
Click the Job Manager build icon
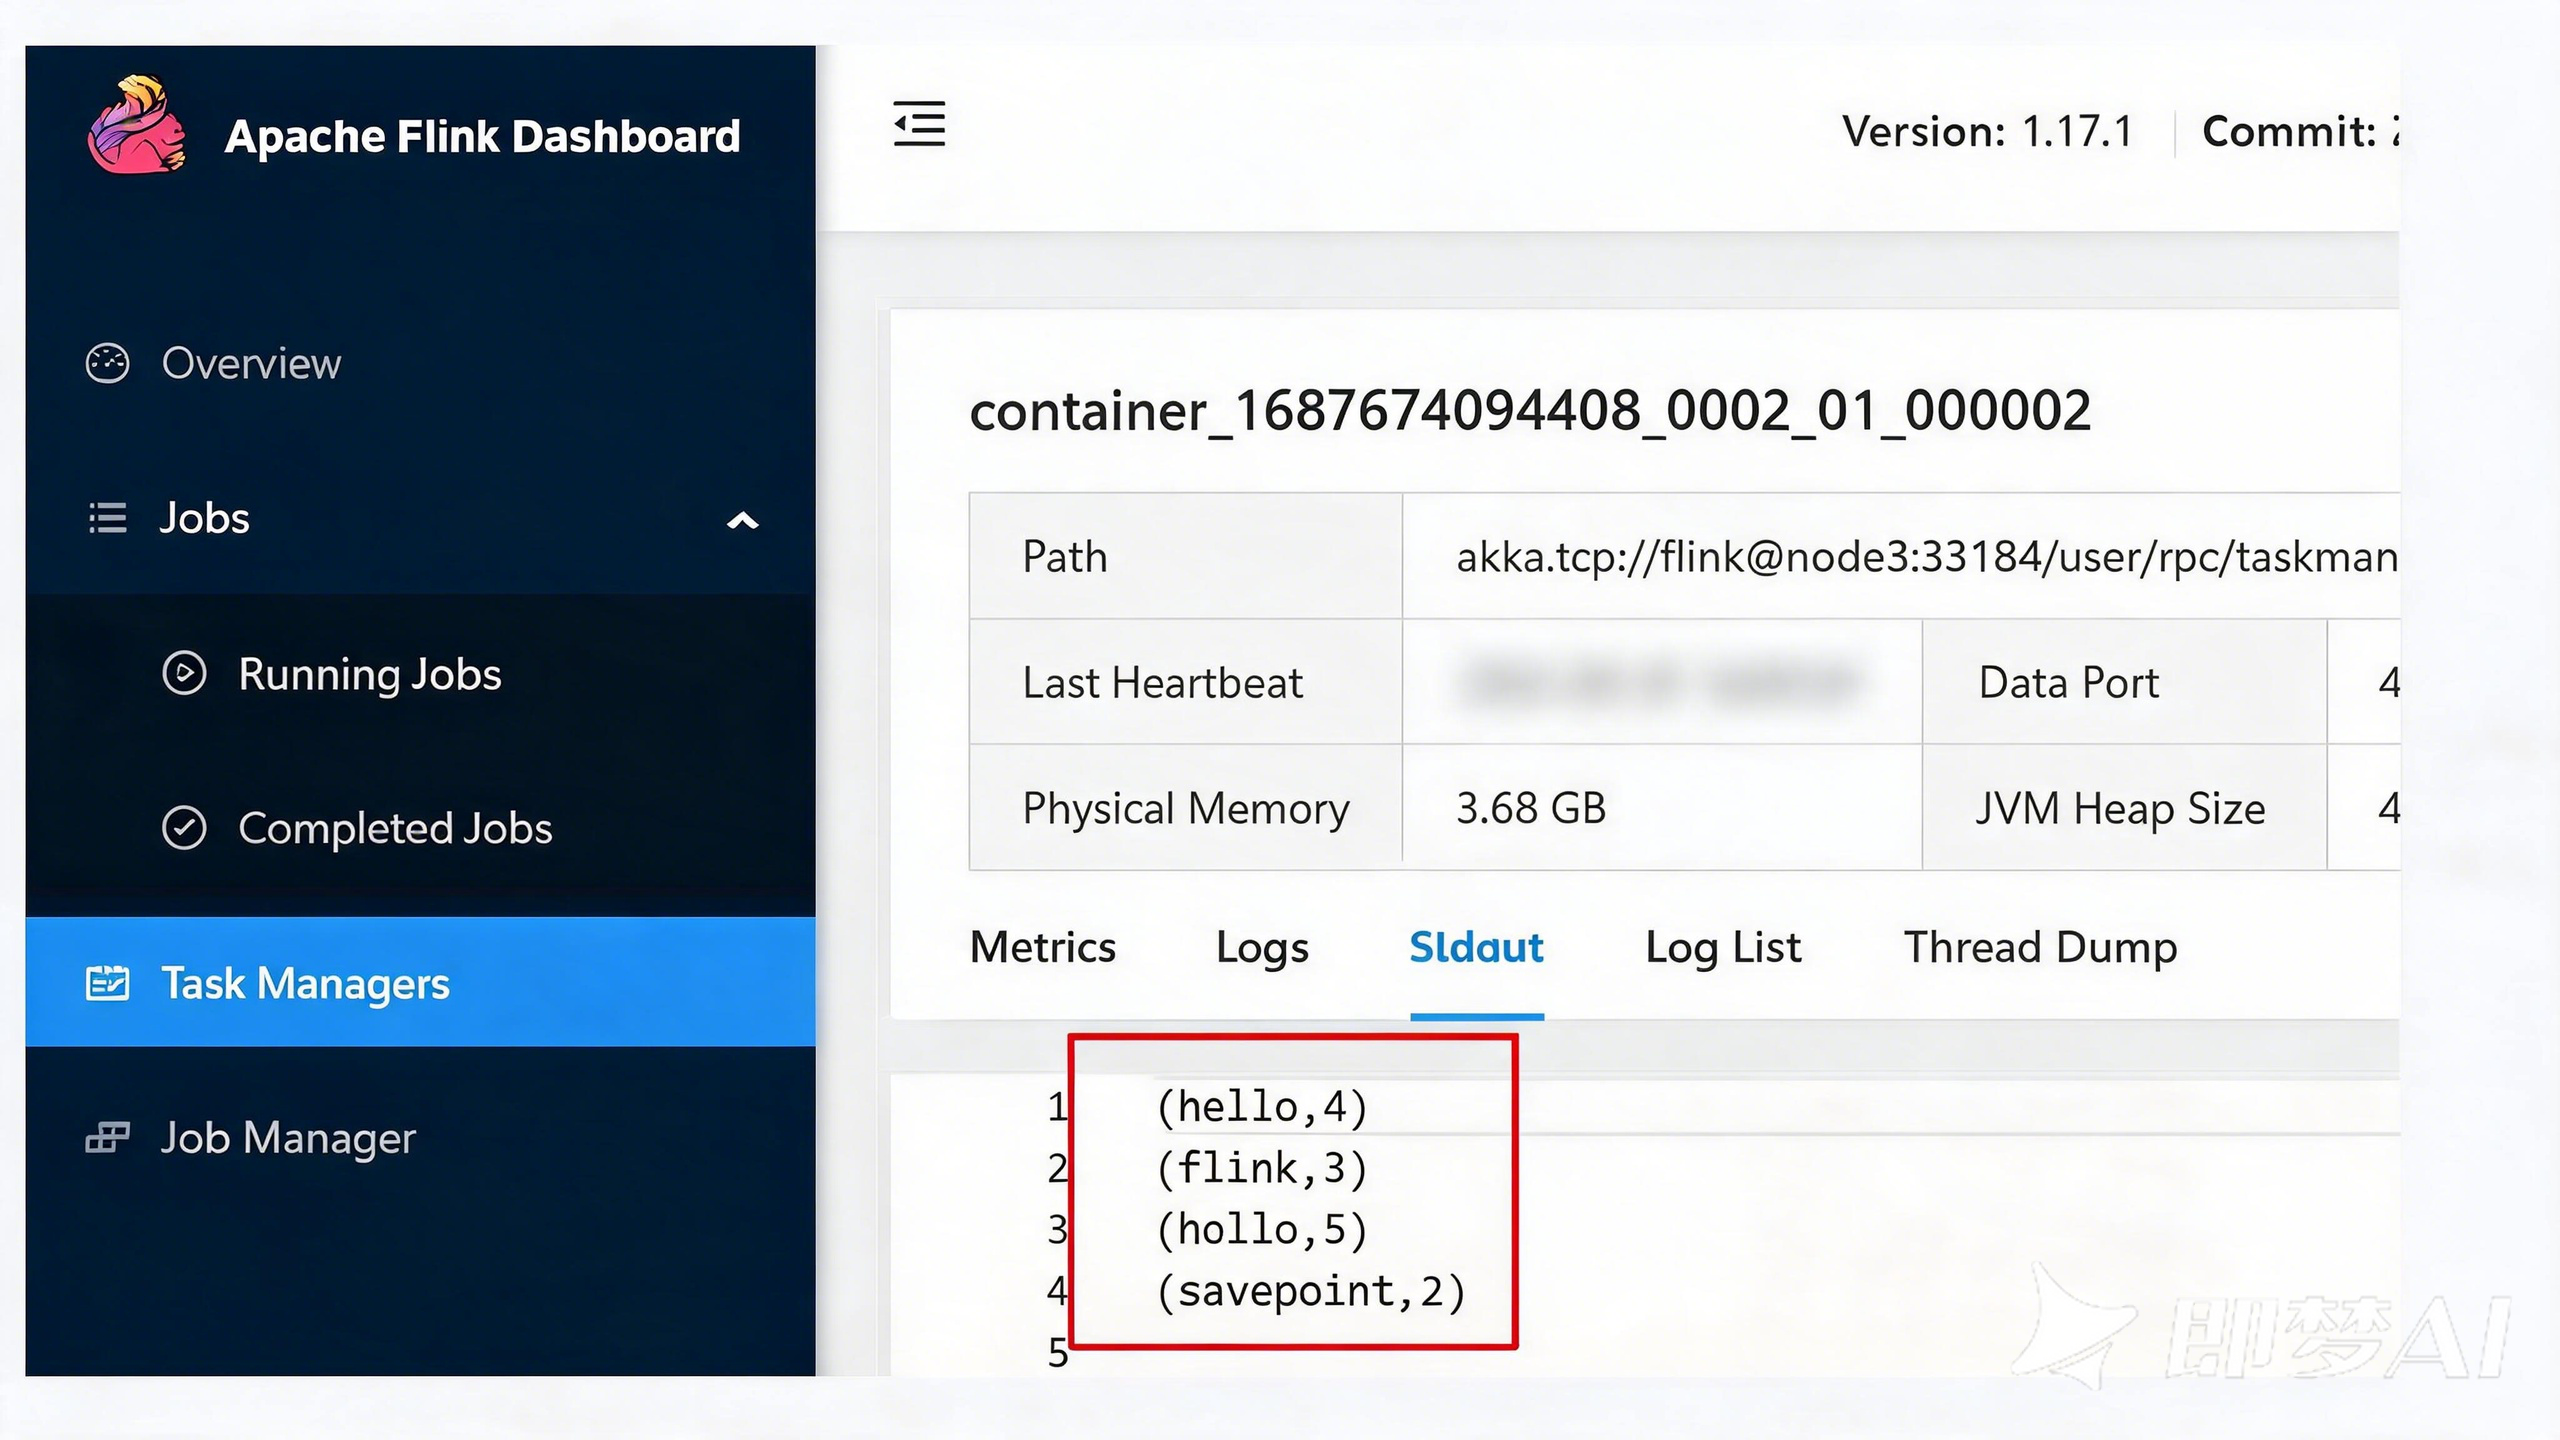tap(107, 1137)
